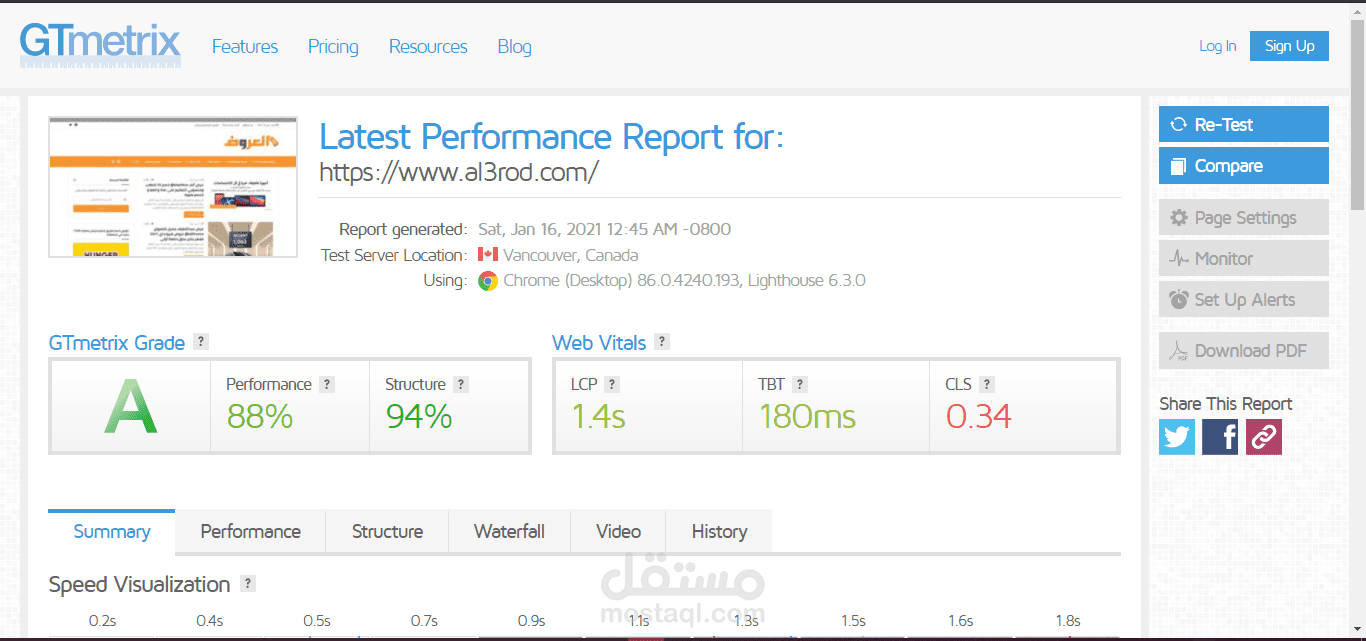Share report via Facebook icon

[x=1220, y=437]
